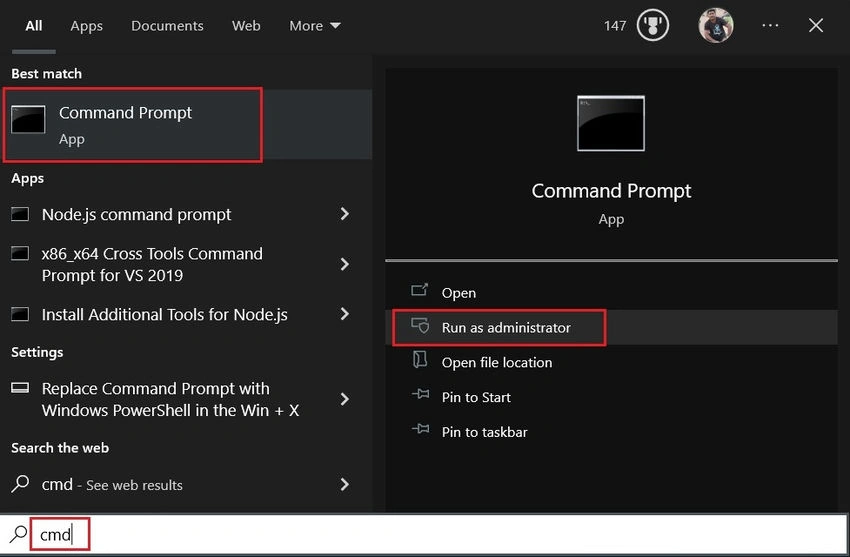The width and height of the screenshot is (850, 557).
Task: Click the Replace Command Prompt settings icon
Action: coord(20,388)
